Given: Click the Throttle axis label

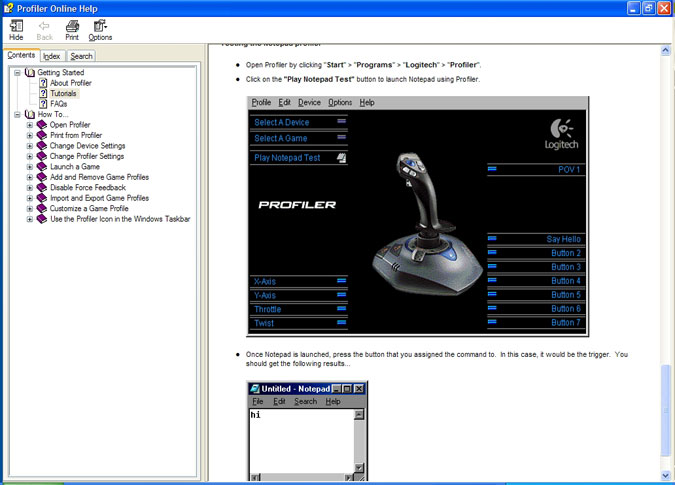Looking at the screenshot, I should (x=267, y=309).
